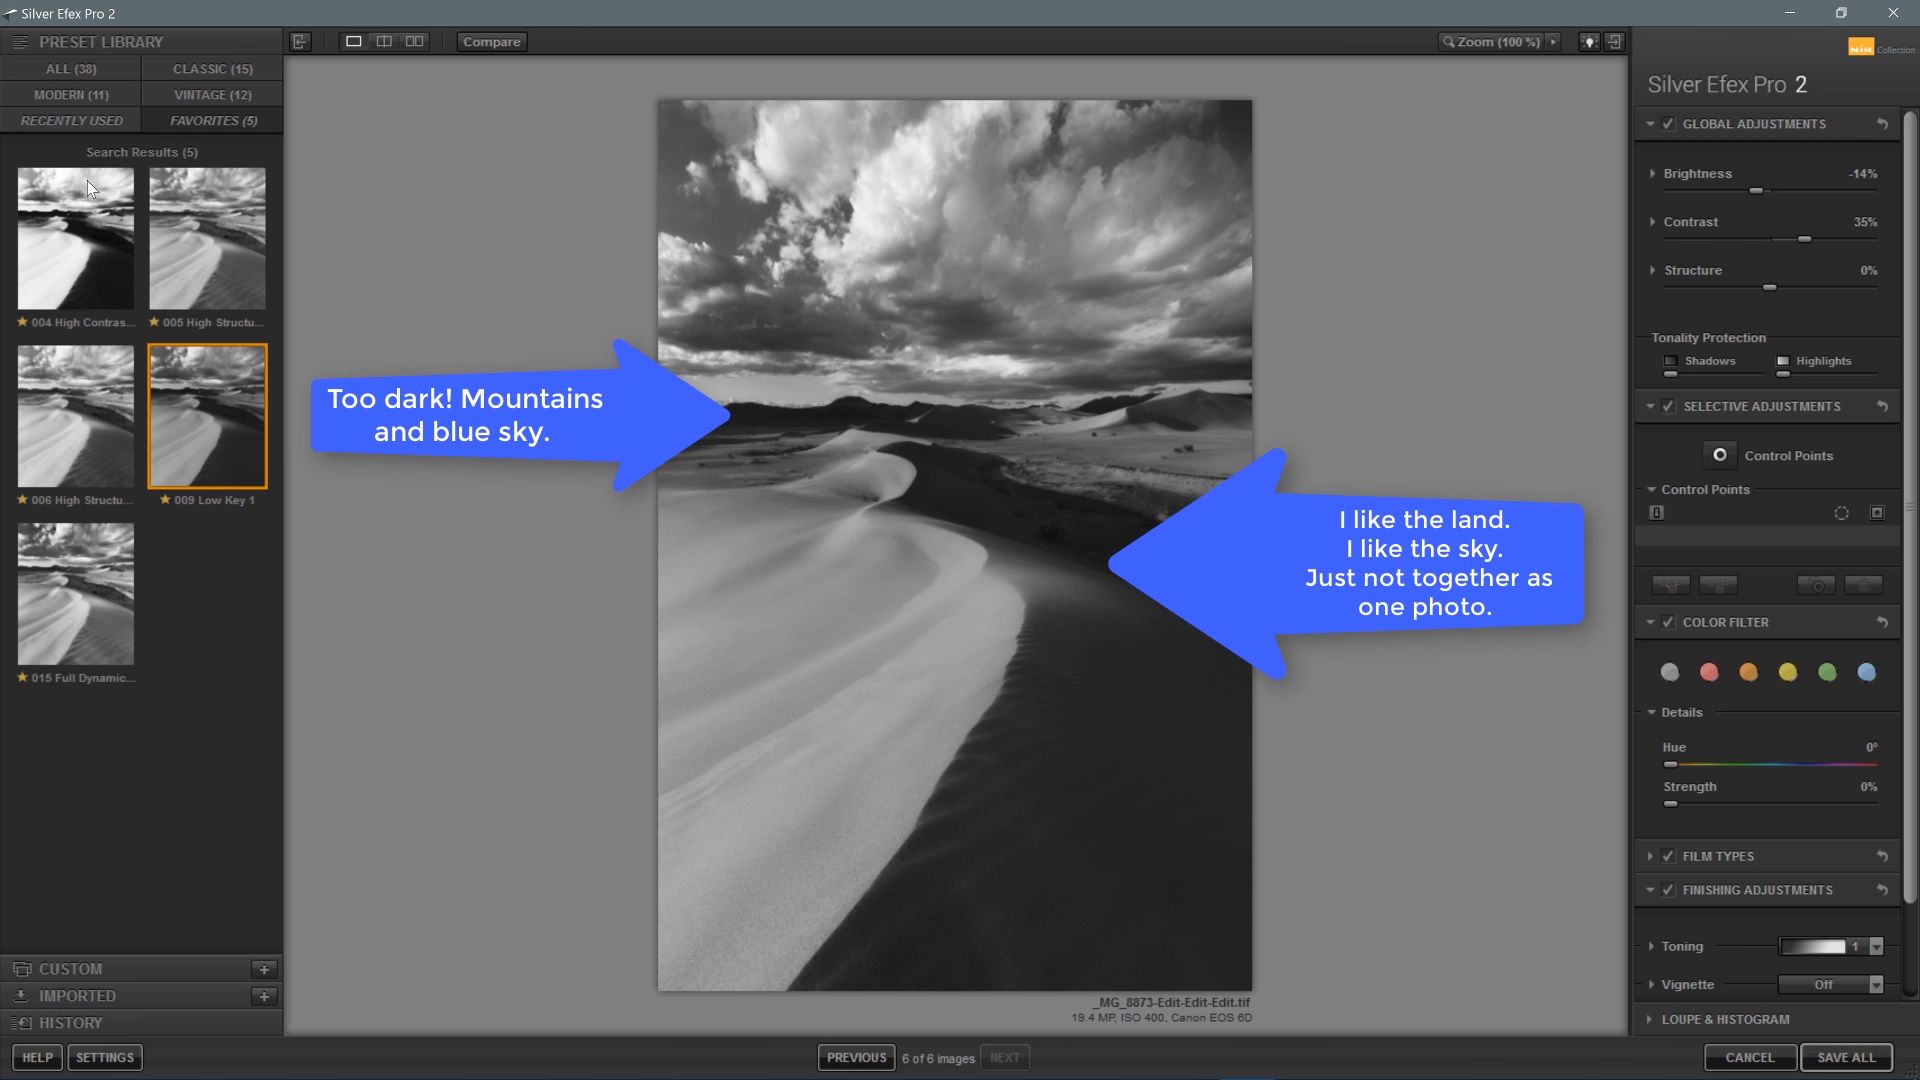Add new Custom preset plus icon

pos(264,969)
